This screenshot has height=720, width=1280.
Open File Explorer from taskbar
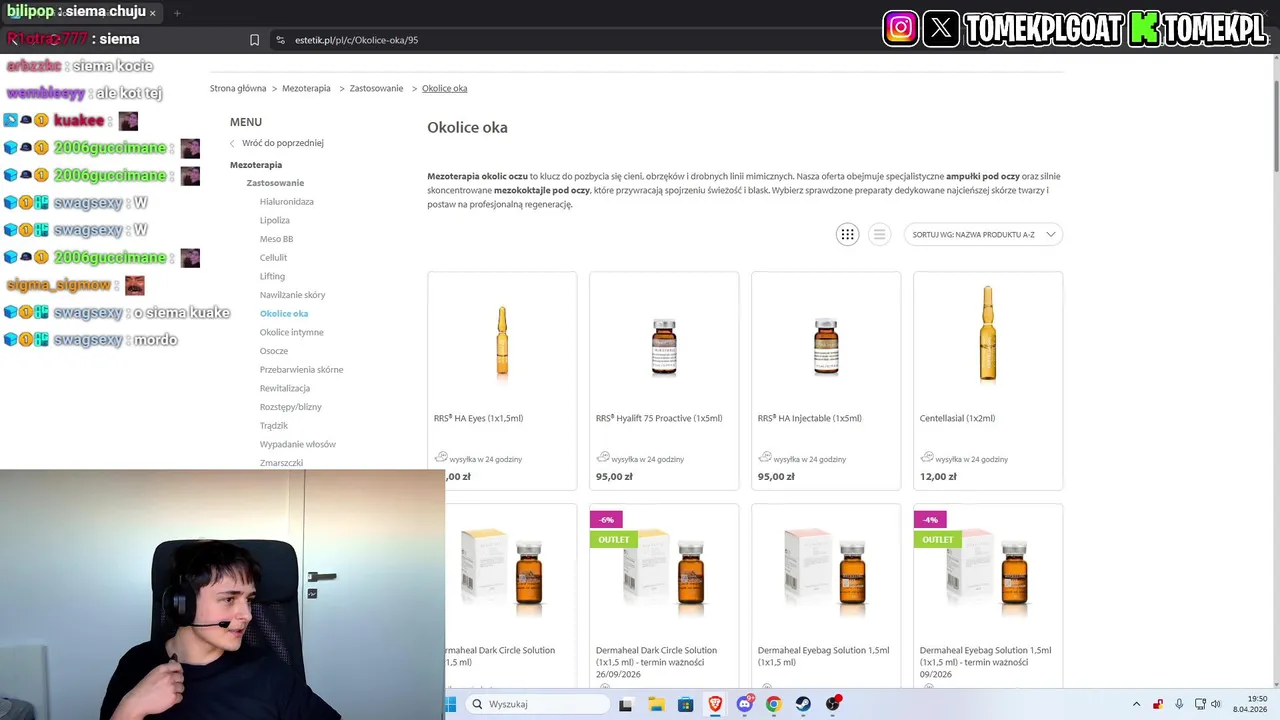tap(656, 704)
